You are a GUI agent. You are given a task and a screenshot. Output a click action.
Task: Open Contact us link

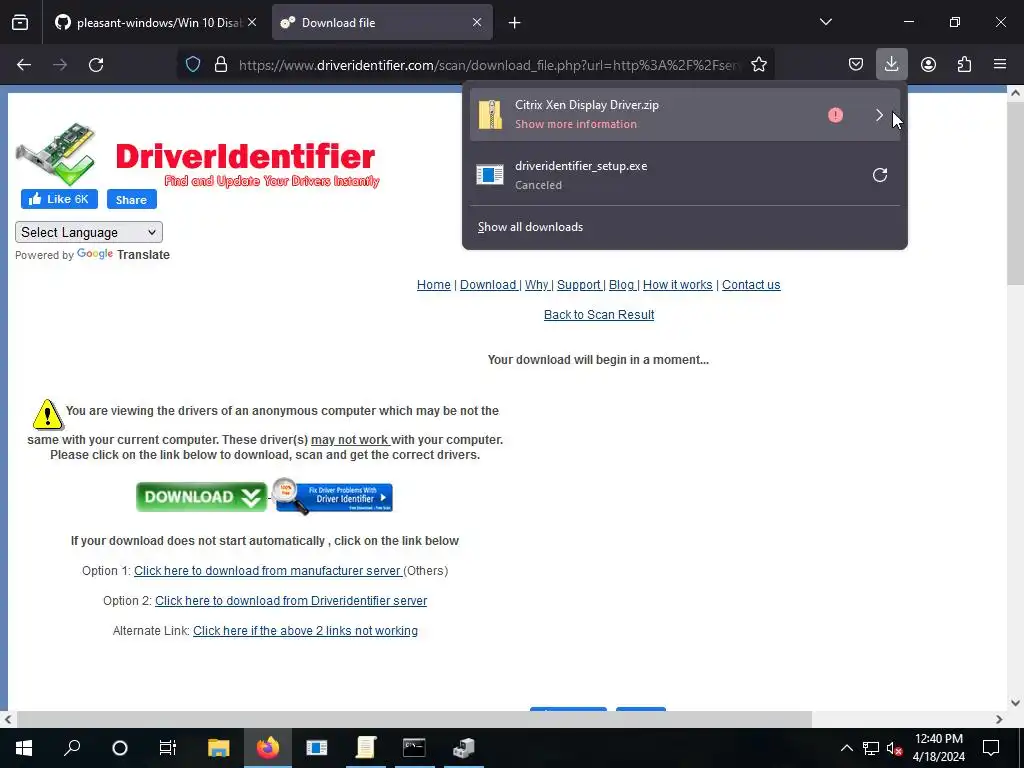tap(751, 285)
